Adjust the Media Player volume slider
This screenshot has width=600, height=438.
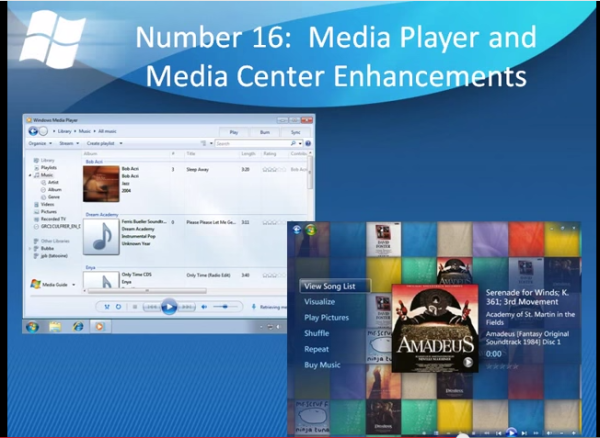point(226,306)
